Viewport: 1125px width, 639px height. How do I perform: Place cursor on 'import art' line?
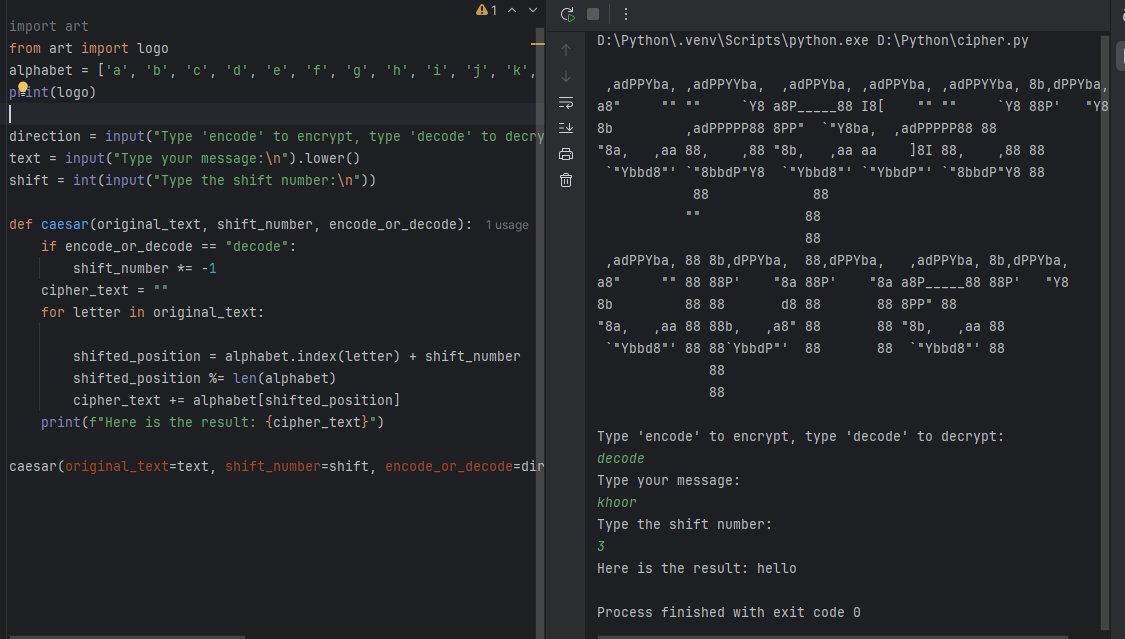[49, 27]
